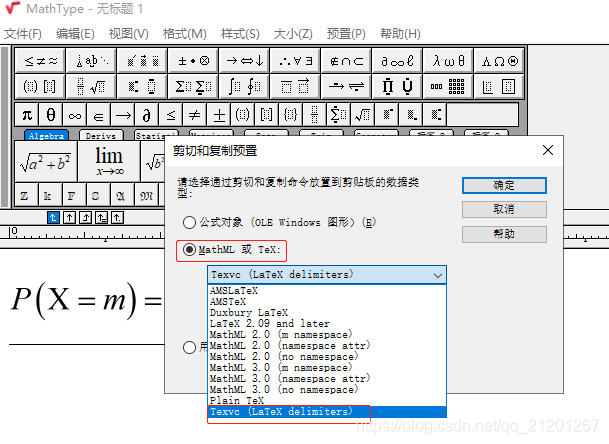Open uppercase Greek letters palette
The image size is (609, 444).
pos(499,61)
